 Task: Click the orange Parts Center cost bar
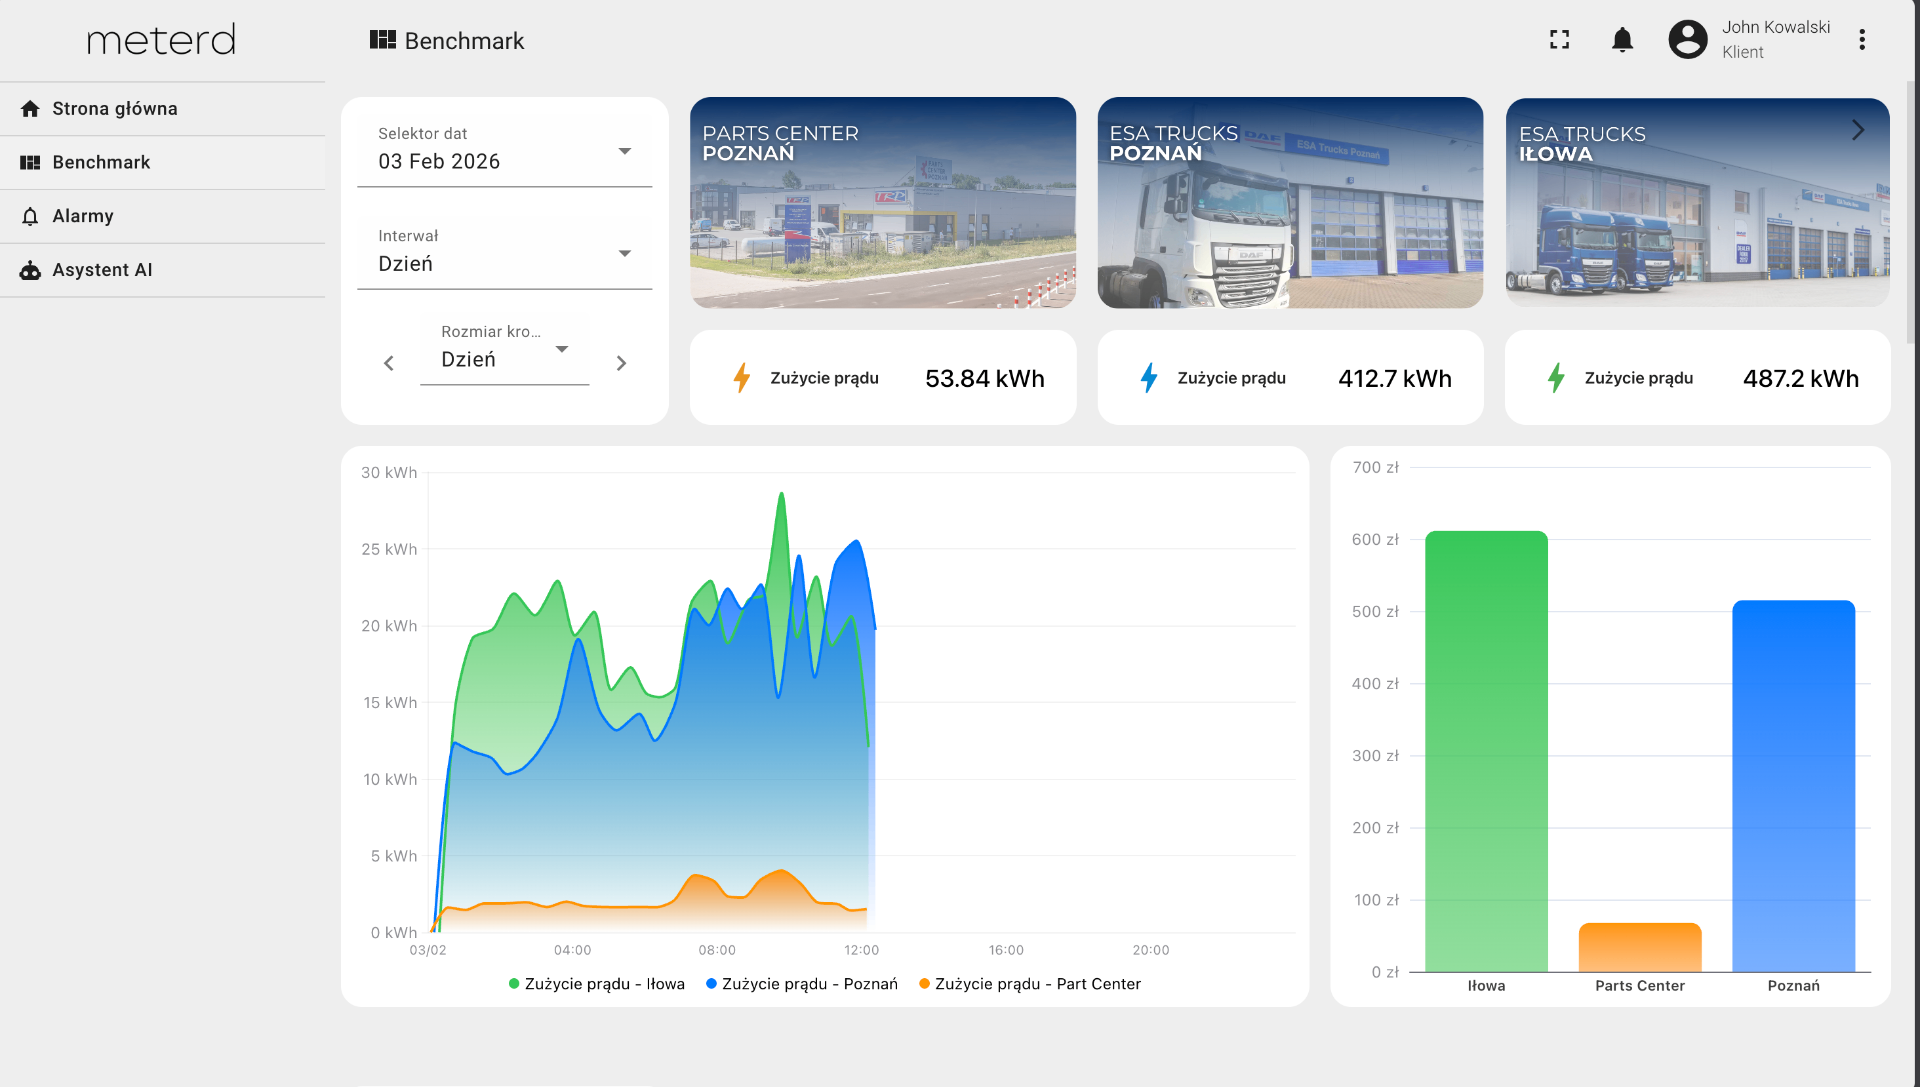click(x=1640, y=947)
